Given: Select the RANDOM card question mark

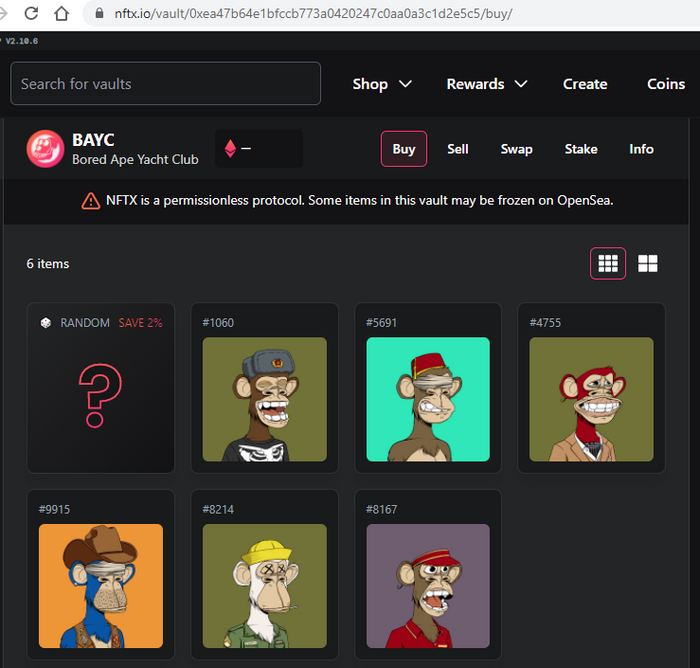Looking at the screenshot, I should pos(100,396).
